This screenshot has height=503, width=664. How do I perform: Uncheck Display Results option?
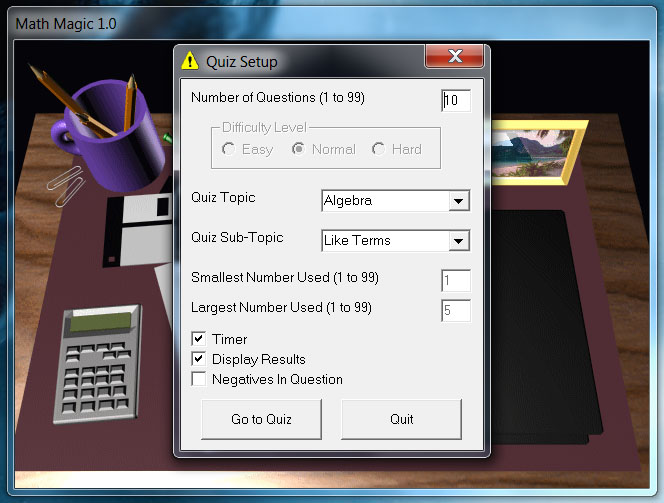[199, 359]
